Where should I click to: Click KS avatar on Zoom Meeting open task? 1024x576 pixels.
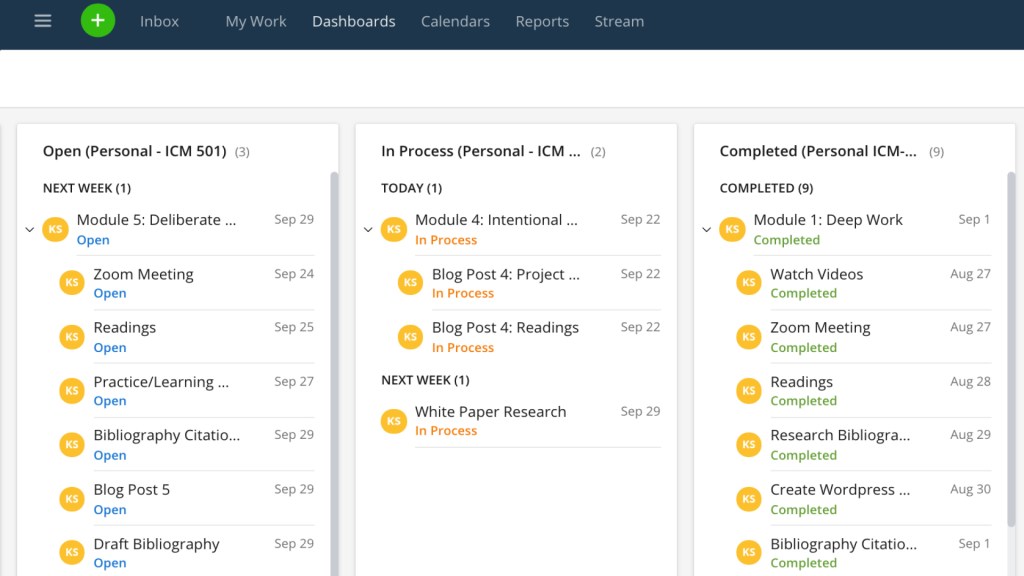click(72, 283)
